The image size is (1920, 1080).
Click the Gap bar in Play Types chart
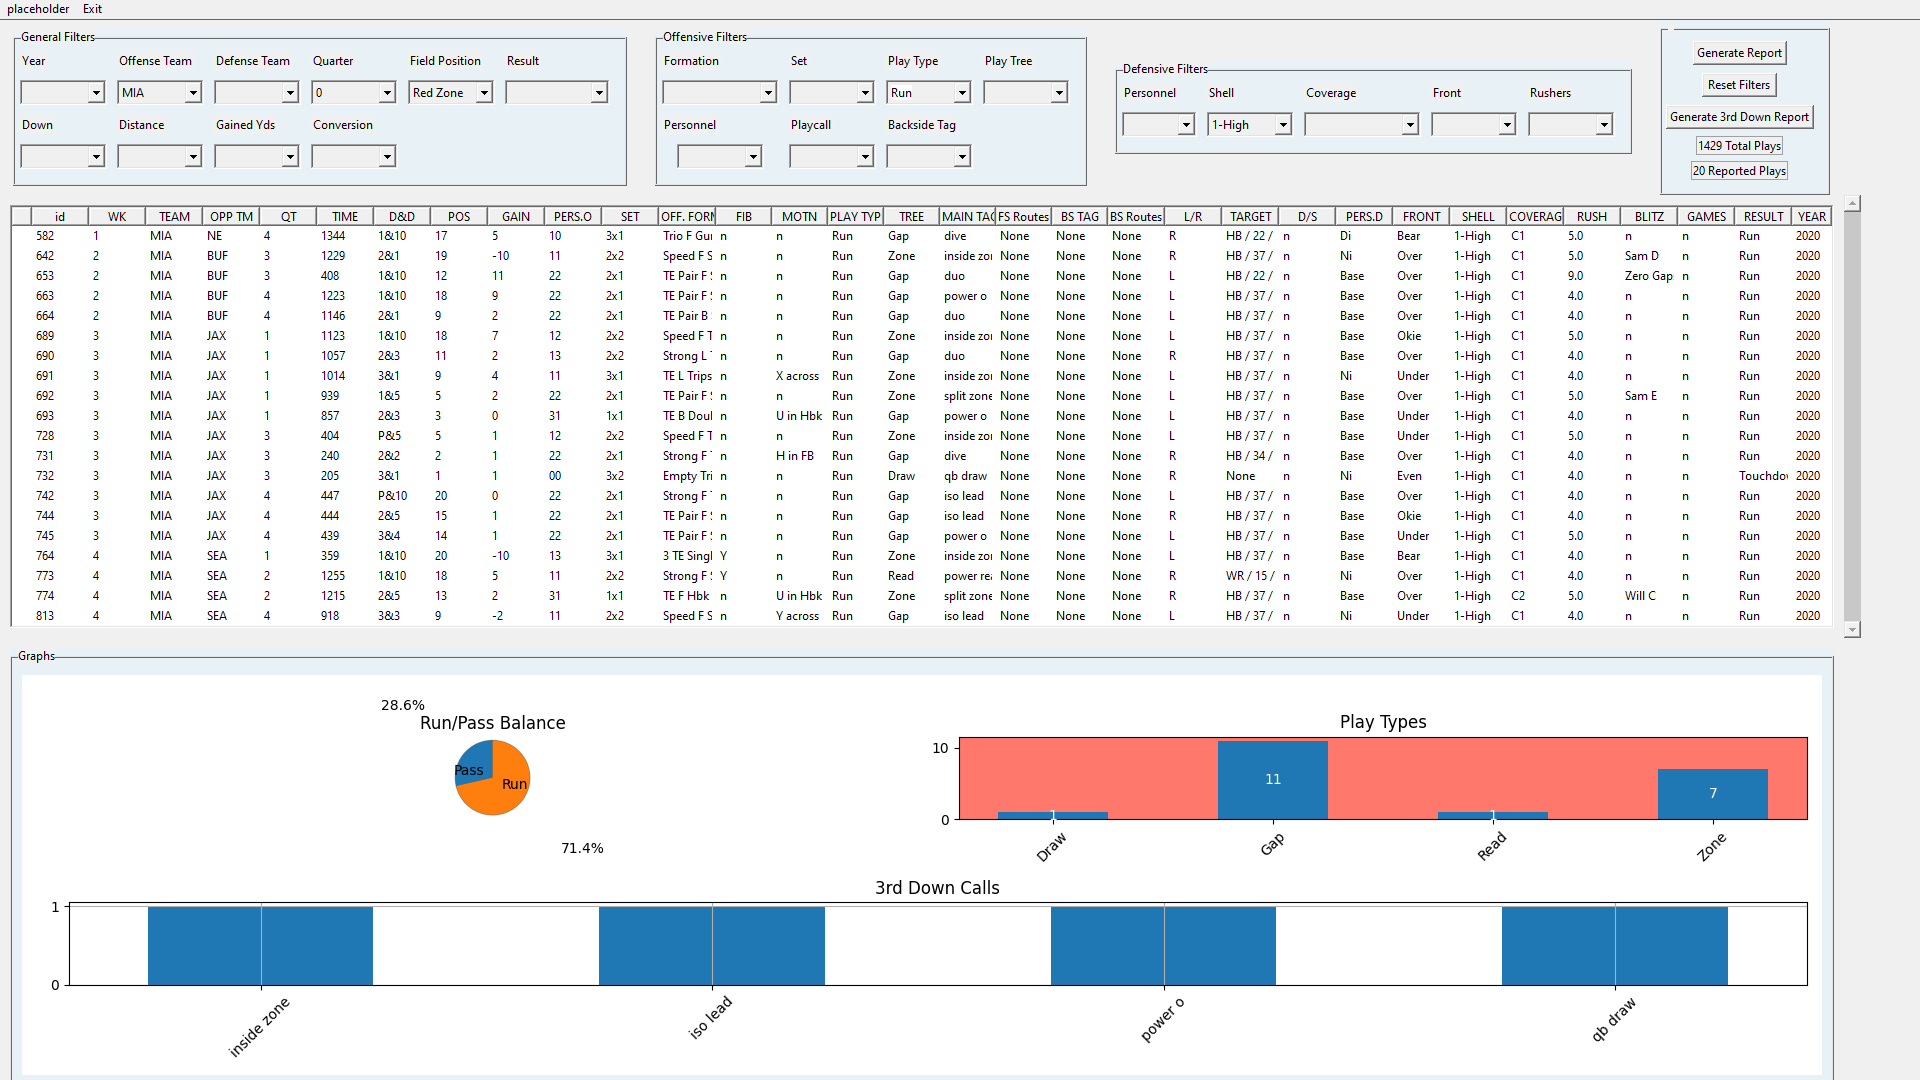click(1272, 780)
